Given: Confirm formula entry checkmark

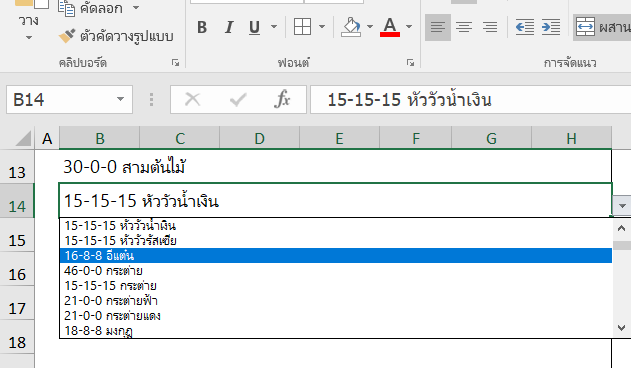Looking at the screenshot, I should (x=238, y=99).
